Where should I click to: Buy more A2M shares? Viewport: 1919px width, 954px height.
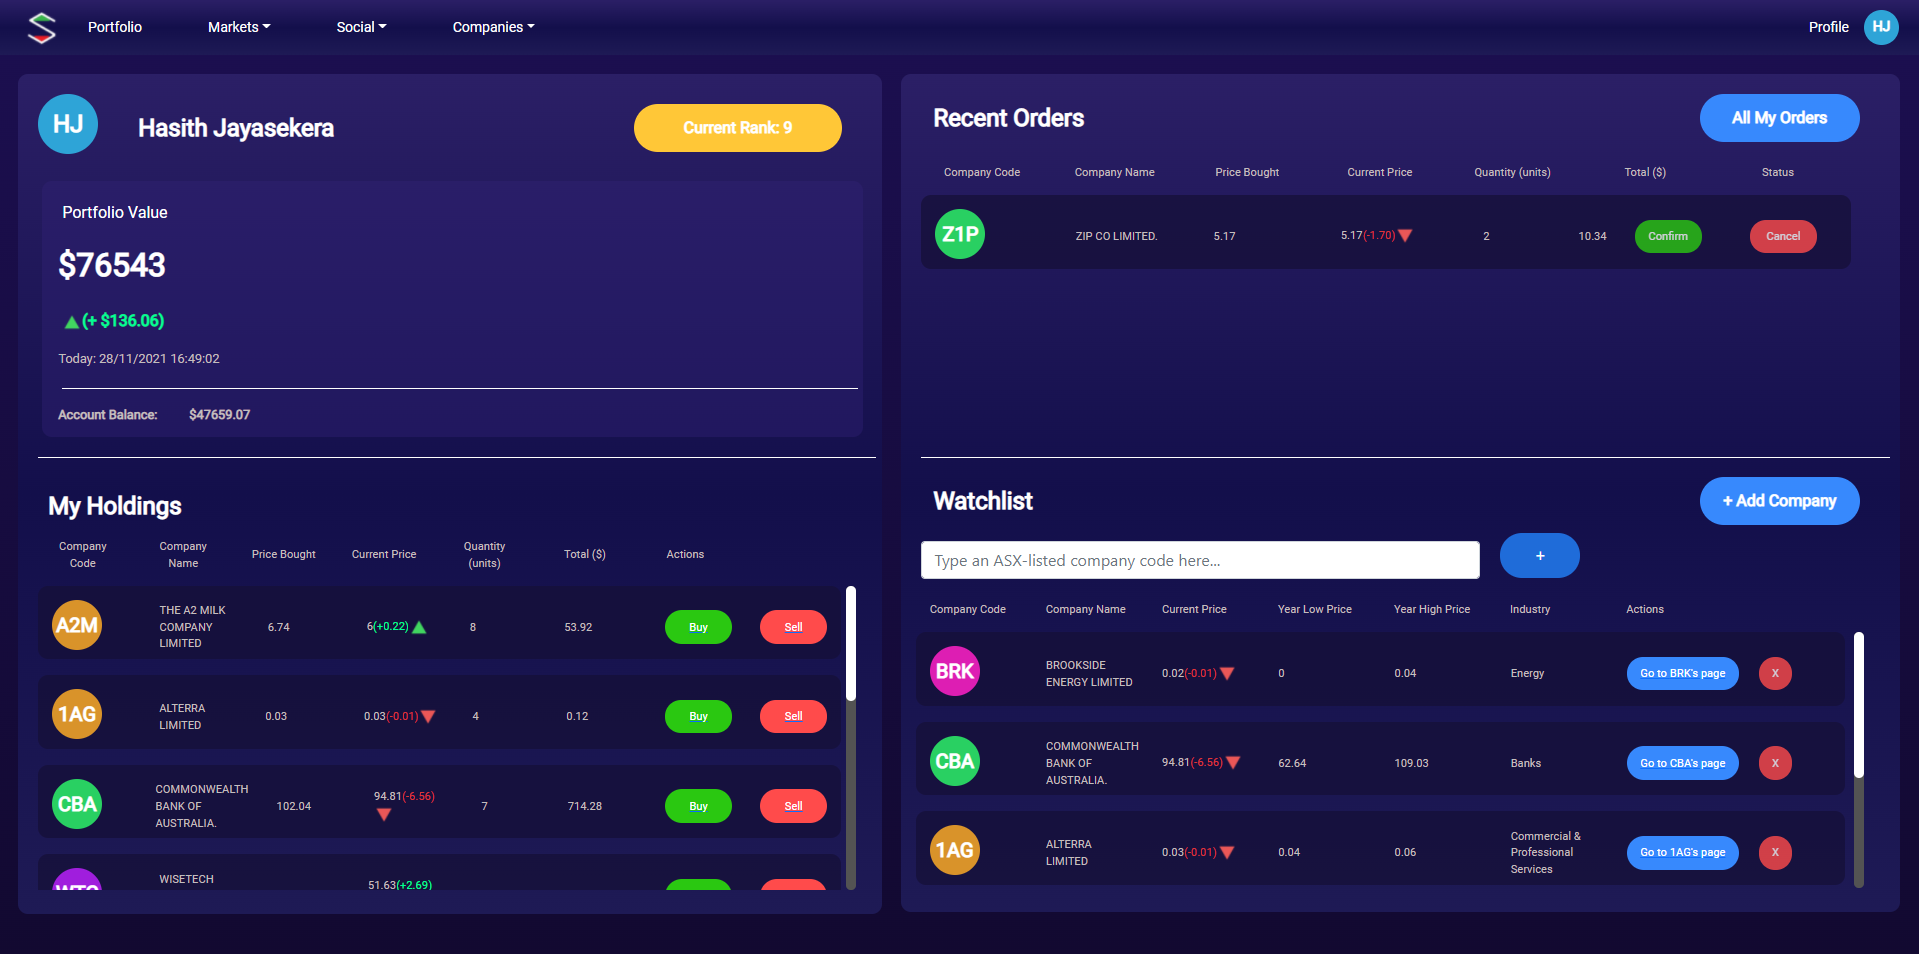coord(698,627)
